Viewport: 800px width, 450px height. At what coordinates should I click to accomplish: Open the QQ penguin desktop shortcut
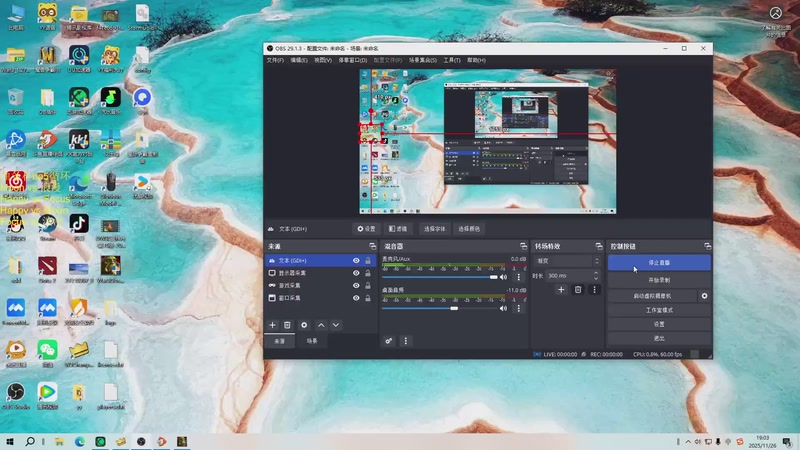pos(15,227)
